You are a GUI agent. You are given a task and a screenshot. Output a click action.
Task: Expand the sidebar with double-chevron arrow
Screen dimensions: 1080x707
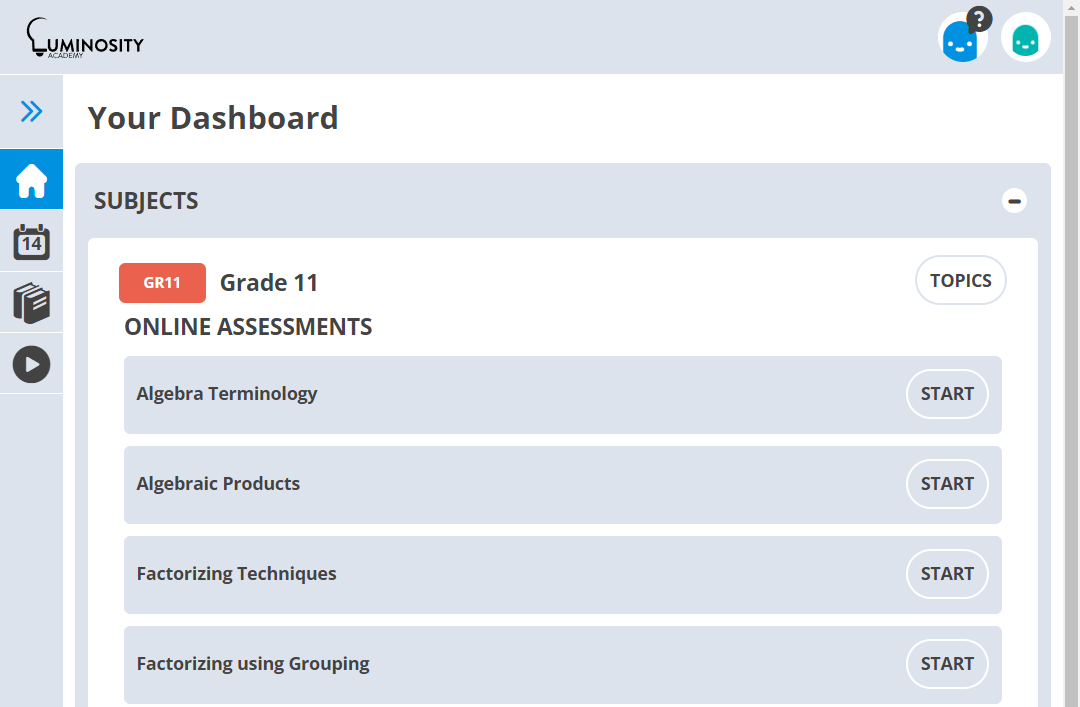(31, 111)
